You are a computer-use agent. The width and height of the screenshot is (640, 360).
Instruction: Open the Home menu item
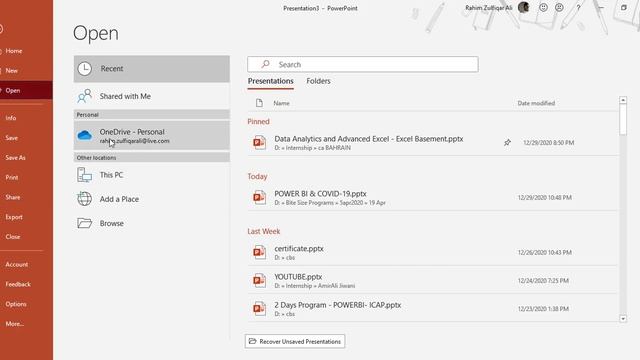tap(14, 51)
